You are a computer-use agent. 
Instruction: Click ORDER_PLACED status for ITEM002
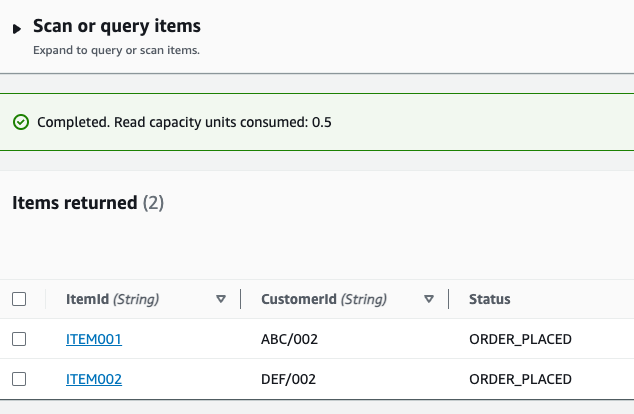coord(520,379)
